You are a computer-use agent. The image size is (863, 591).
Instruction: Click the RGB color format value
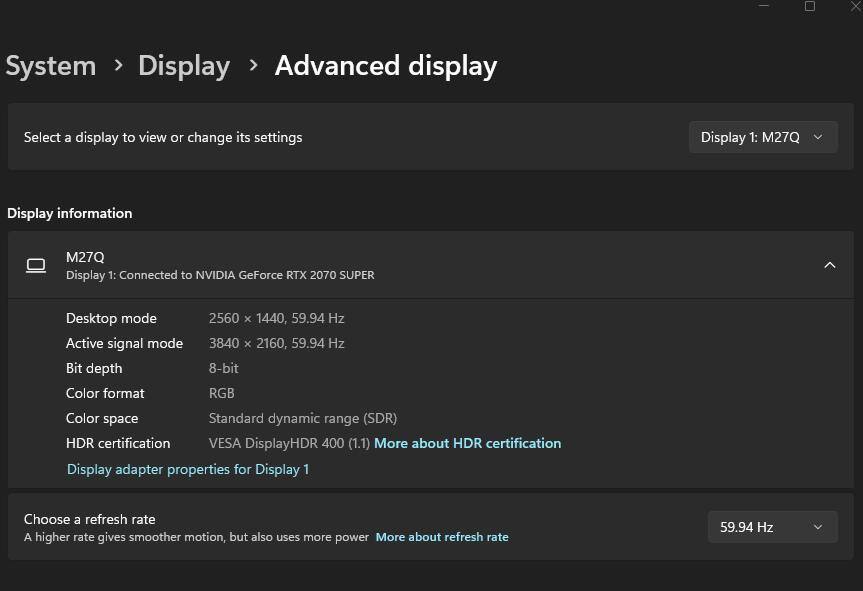pos(221,393)
